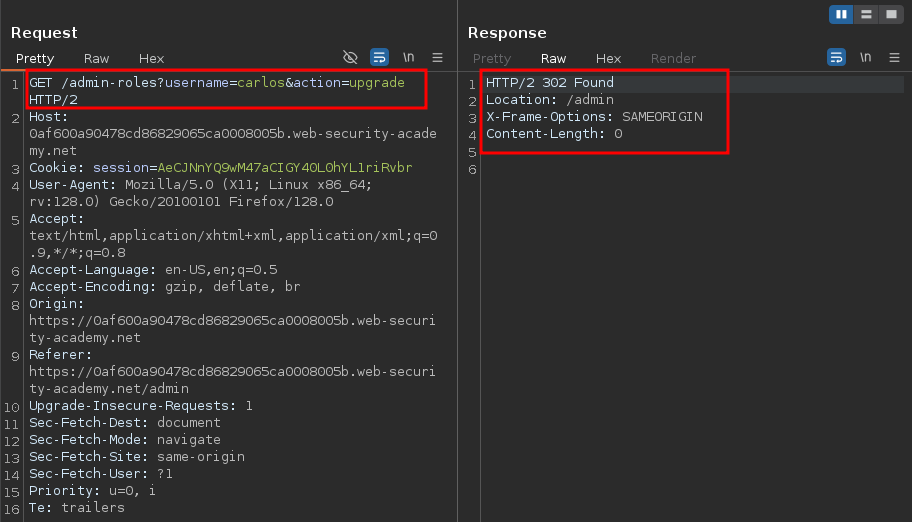Toggle word wrap in the Response panel
The image size is (912, 522).
[x=836, y=57]
